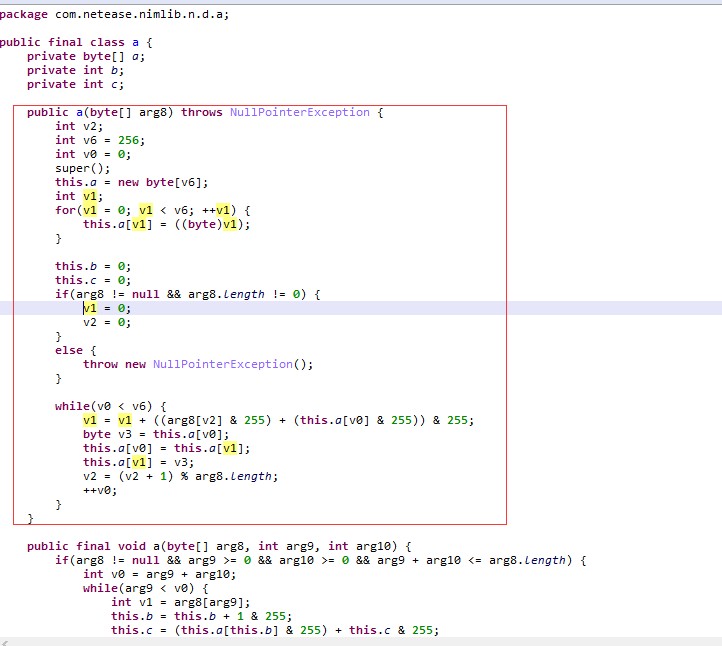
Task: Click the 'else {' keyword line
Action: (x=76, y=350)
